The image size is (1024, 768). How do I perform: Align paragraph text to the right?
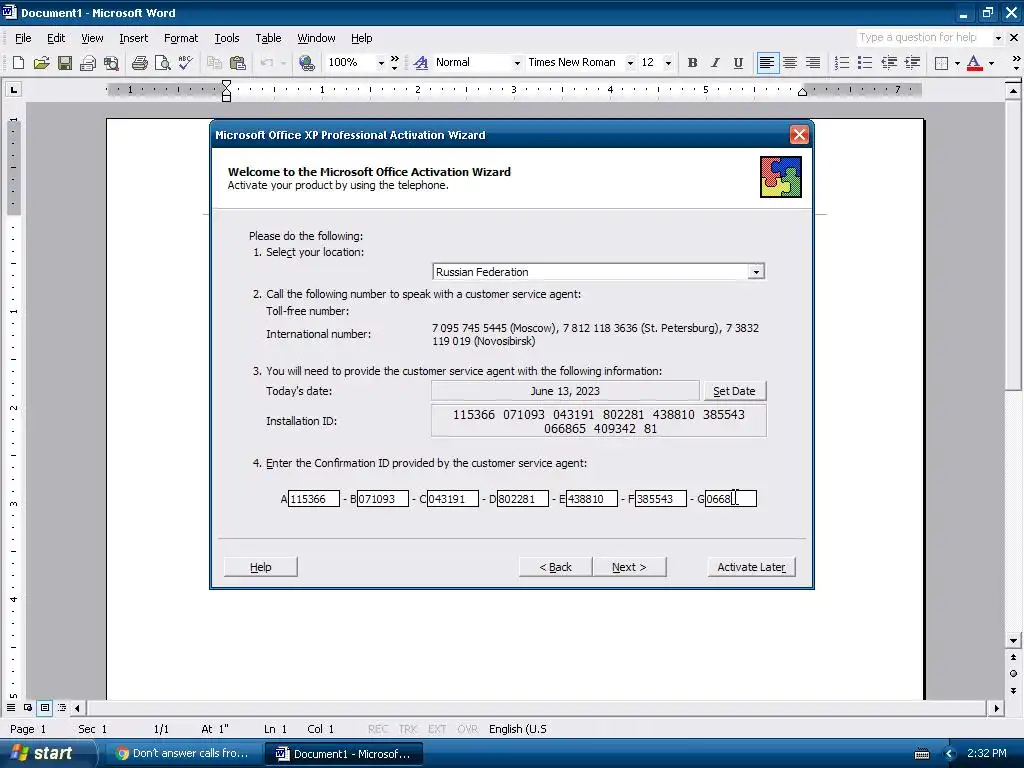pos(813,63)
